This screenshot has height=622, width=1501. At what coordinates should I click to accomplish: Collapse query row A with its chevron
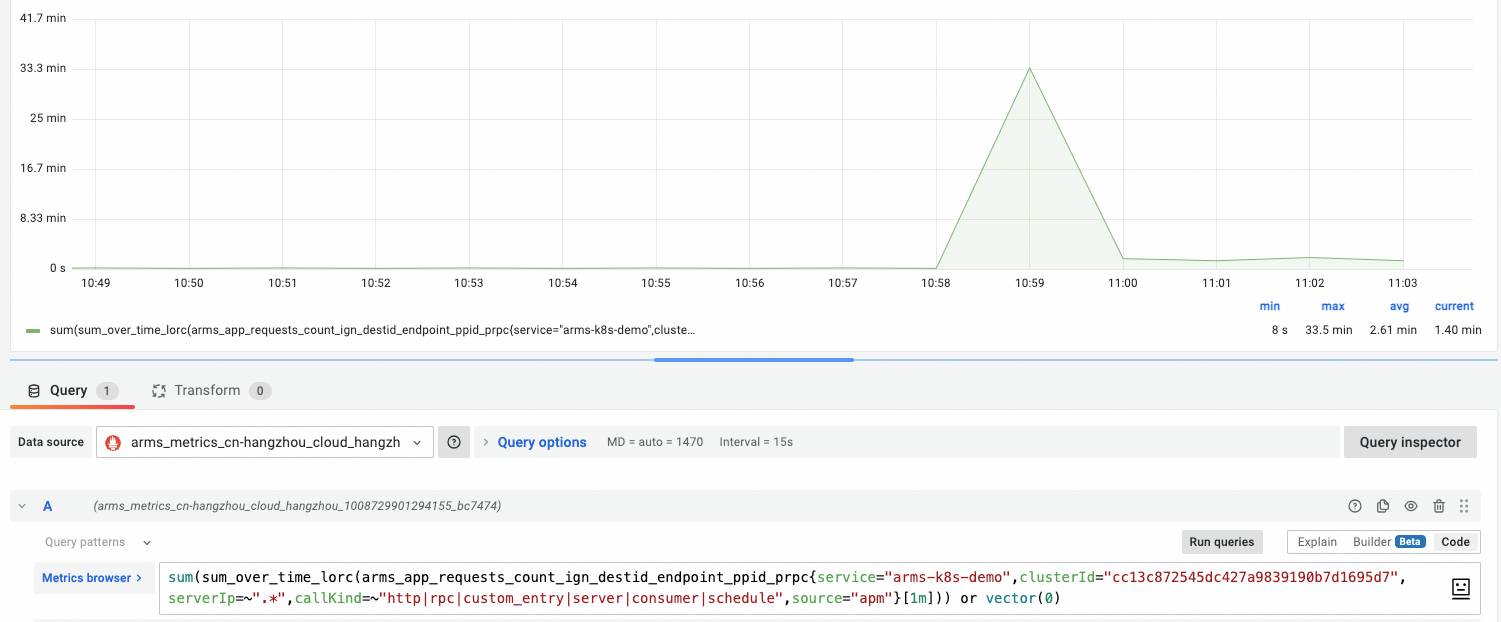point(22,506)
